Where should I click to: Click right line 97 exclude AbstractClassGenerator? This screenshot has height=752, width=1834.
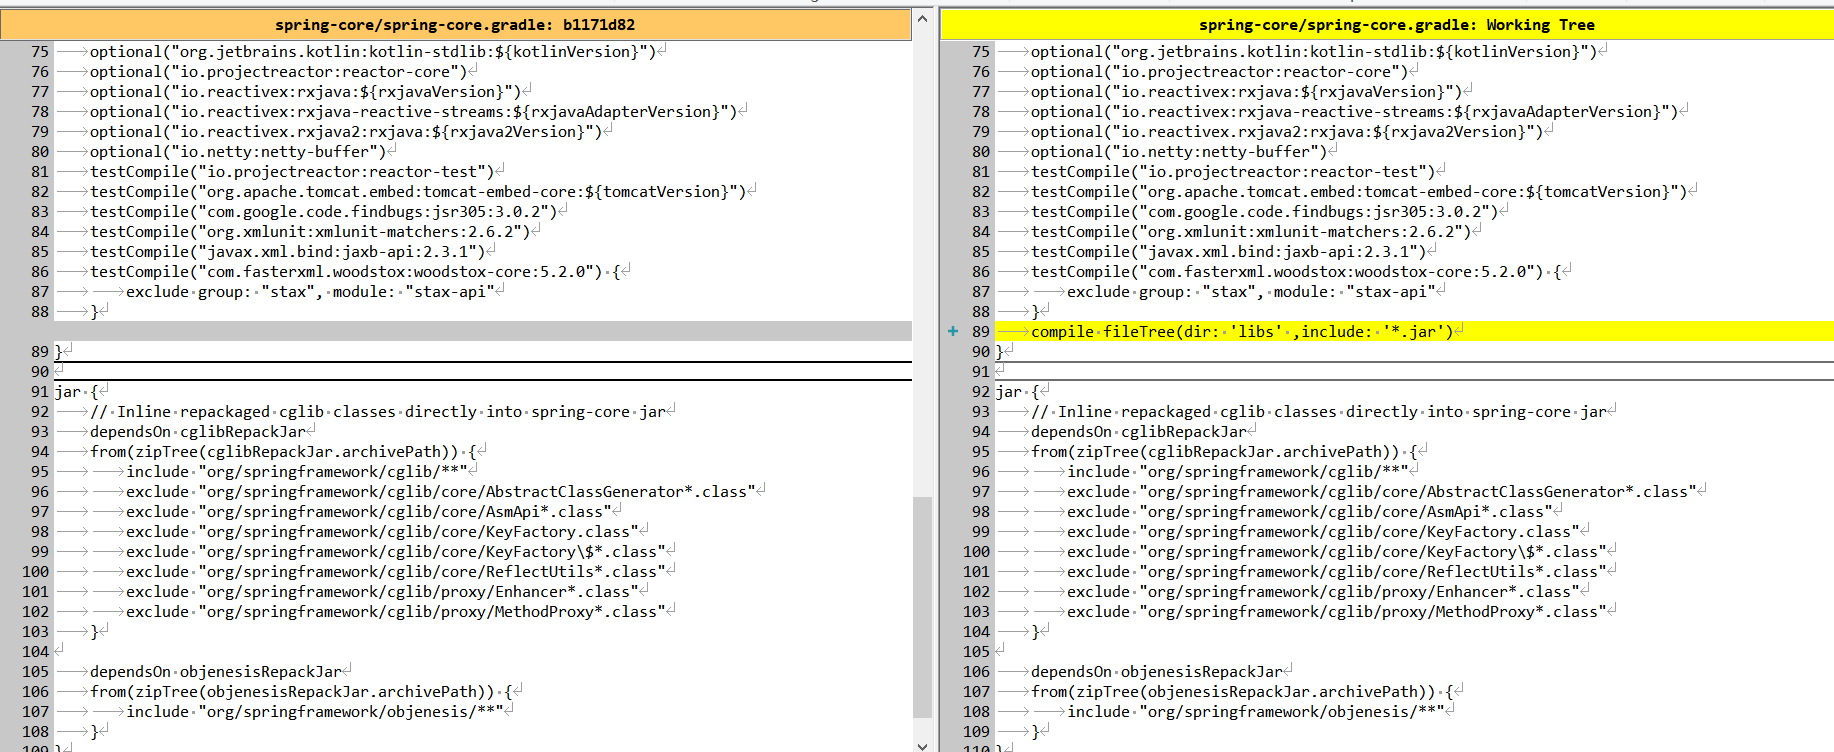point(1382,492)
